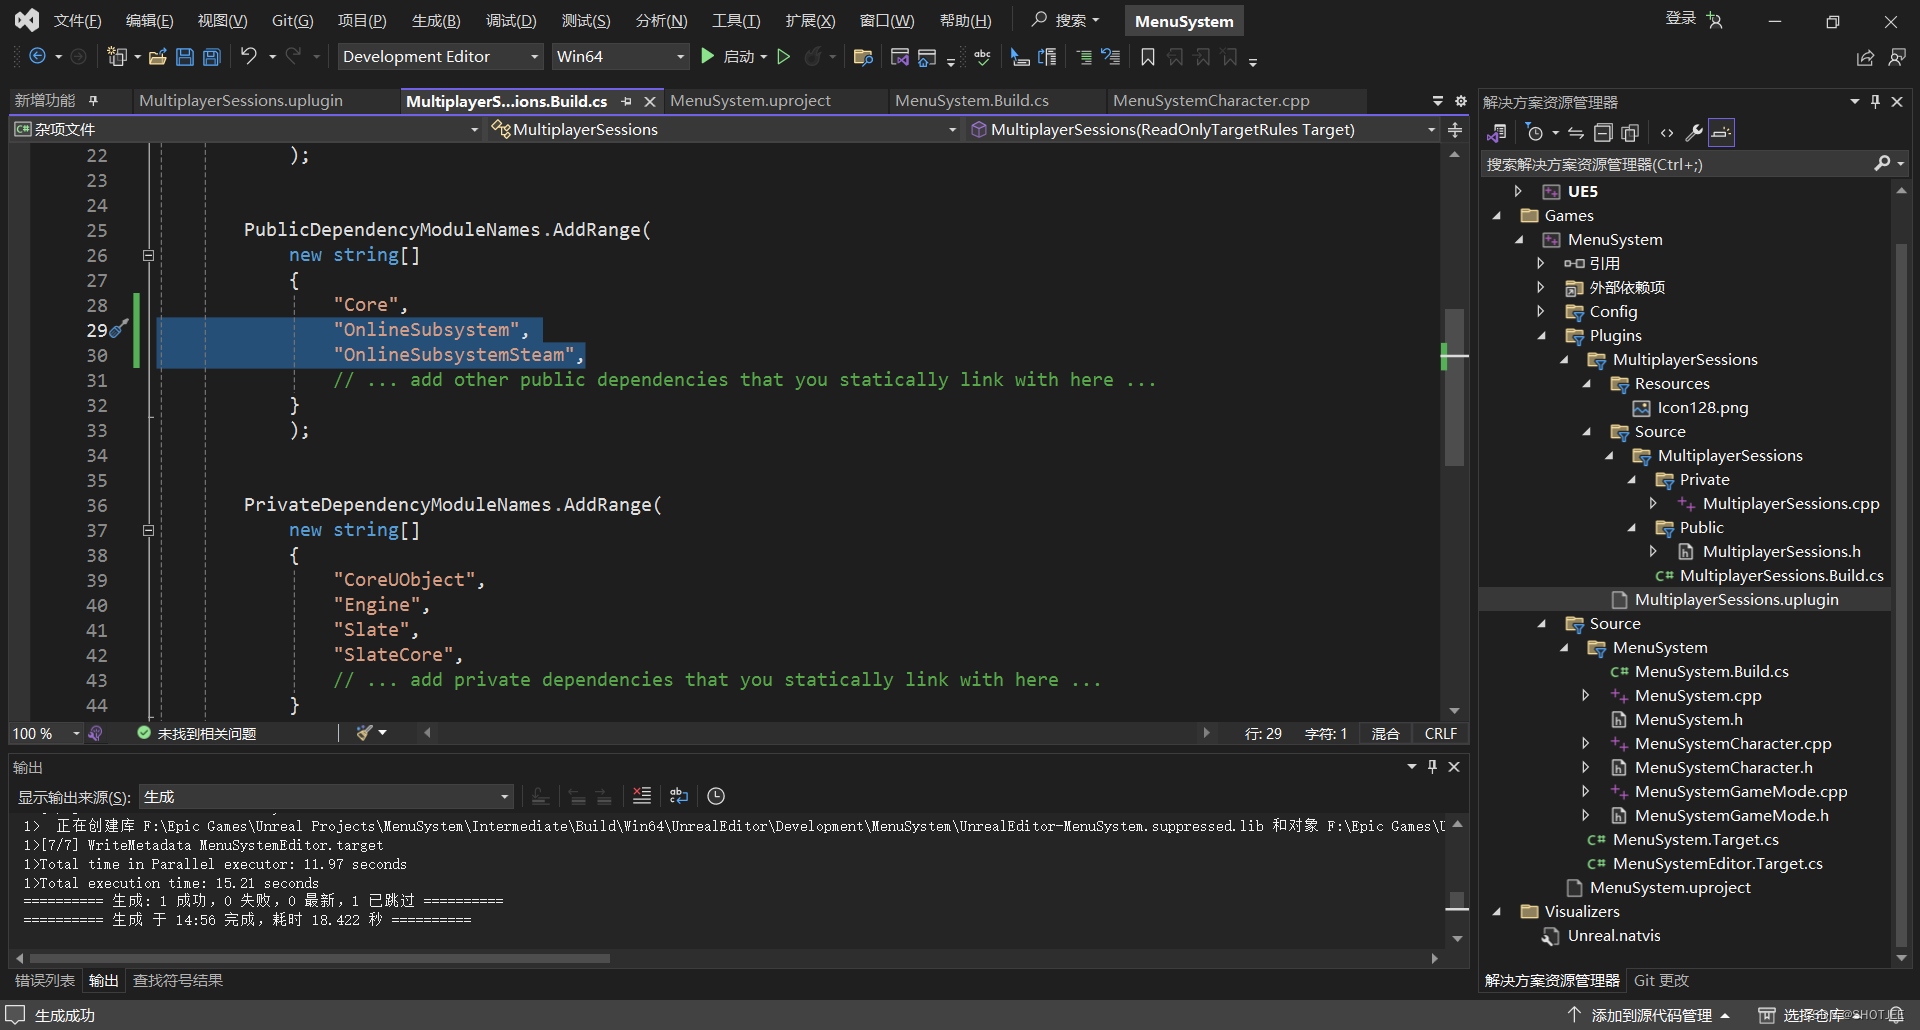
Task: Collapse the Plugins folder in Solution Explorer
Action: 1543,335
